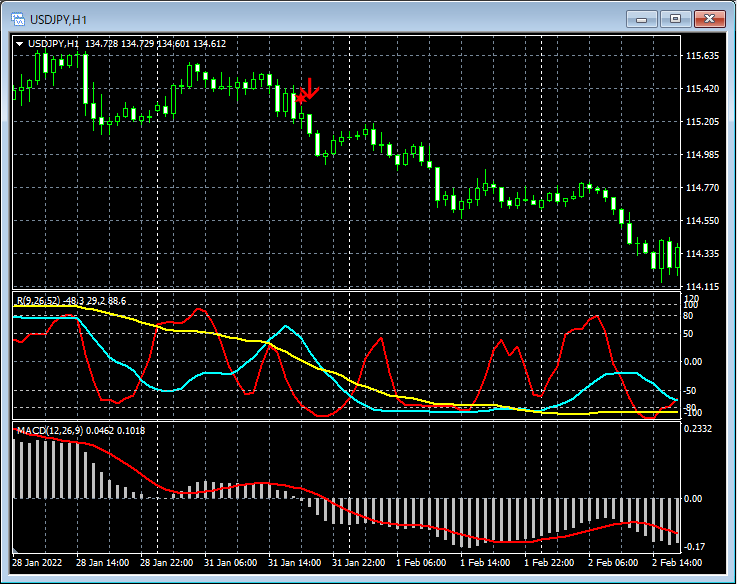The height and width of the screenshot is (584, 737).
Task: Click the 28 Jan 2022 date label
Action: pos(38,563)
